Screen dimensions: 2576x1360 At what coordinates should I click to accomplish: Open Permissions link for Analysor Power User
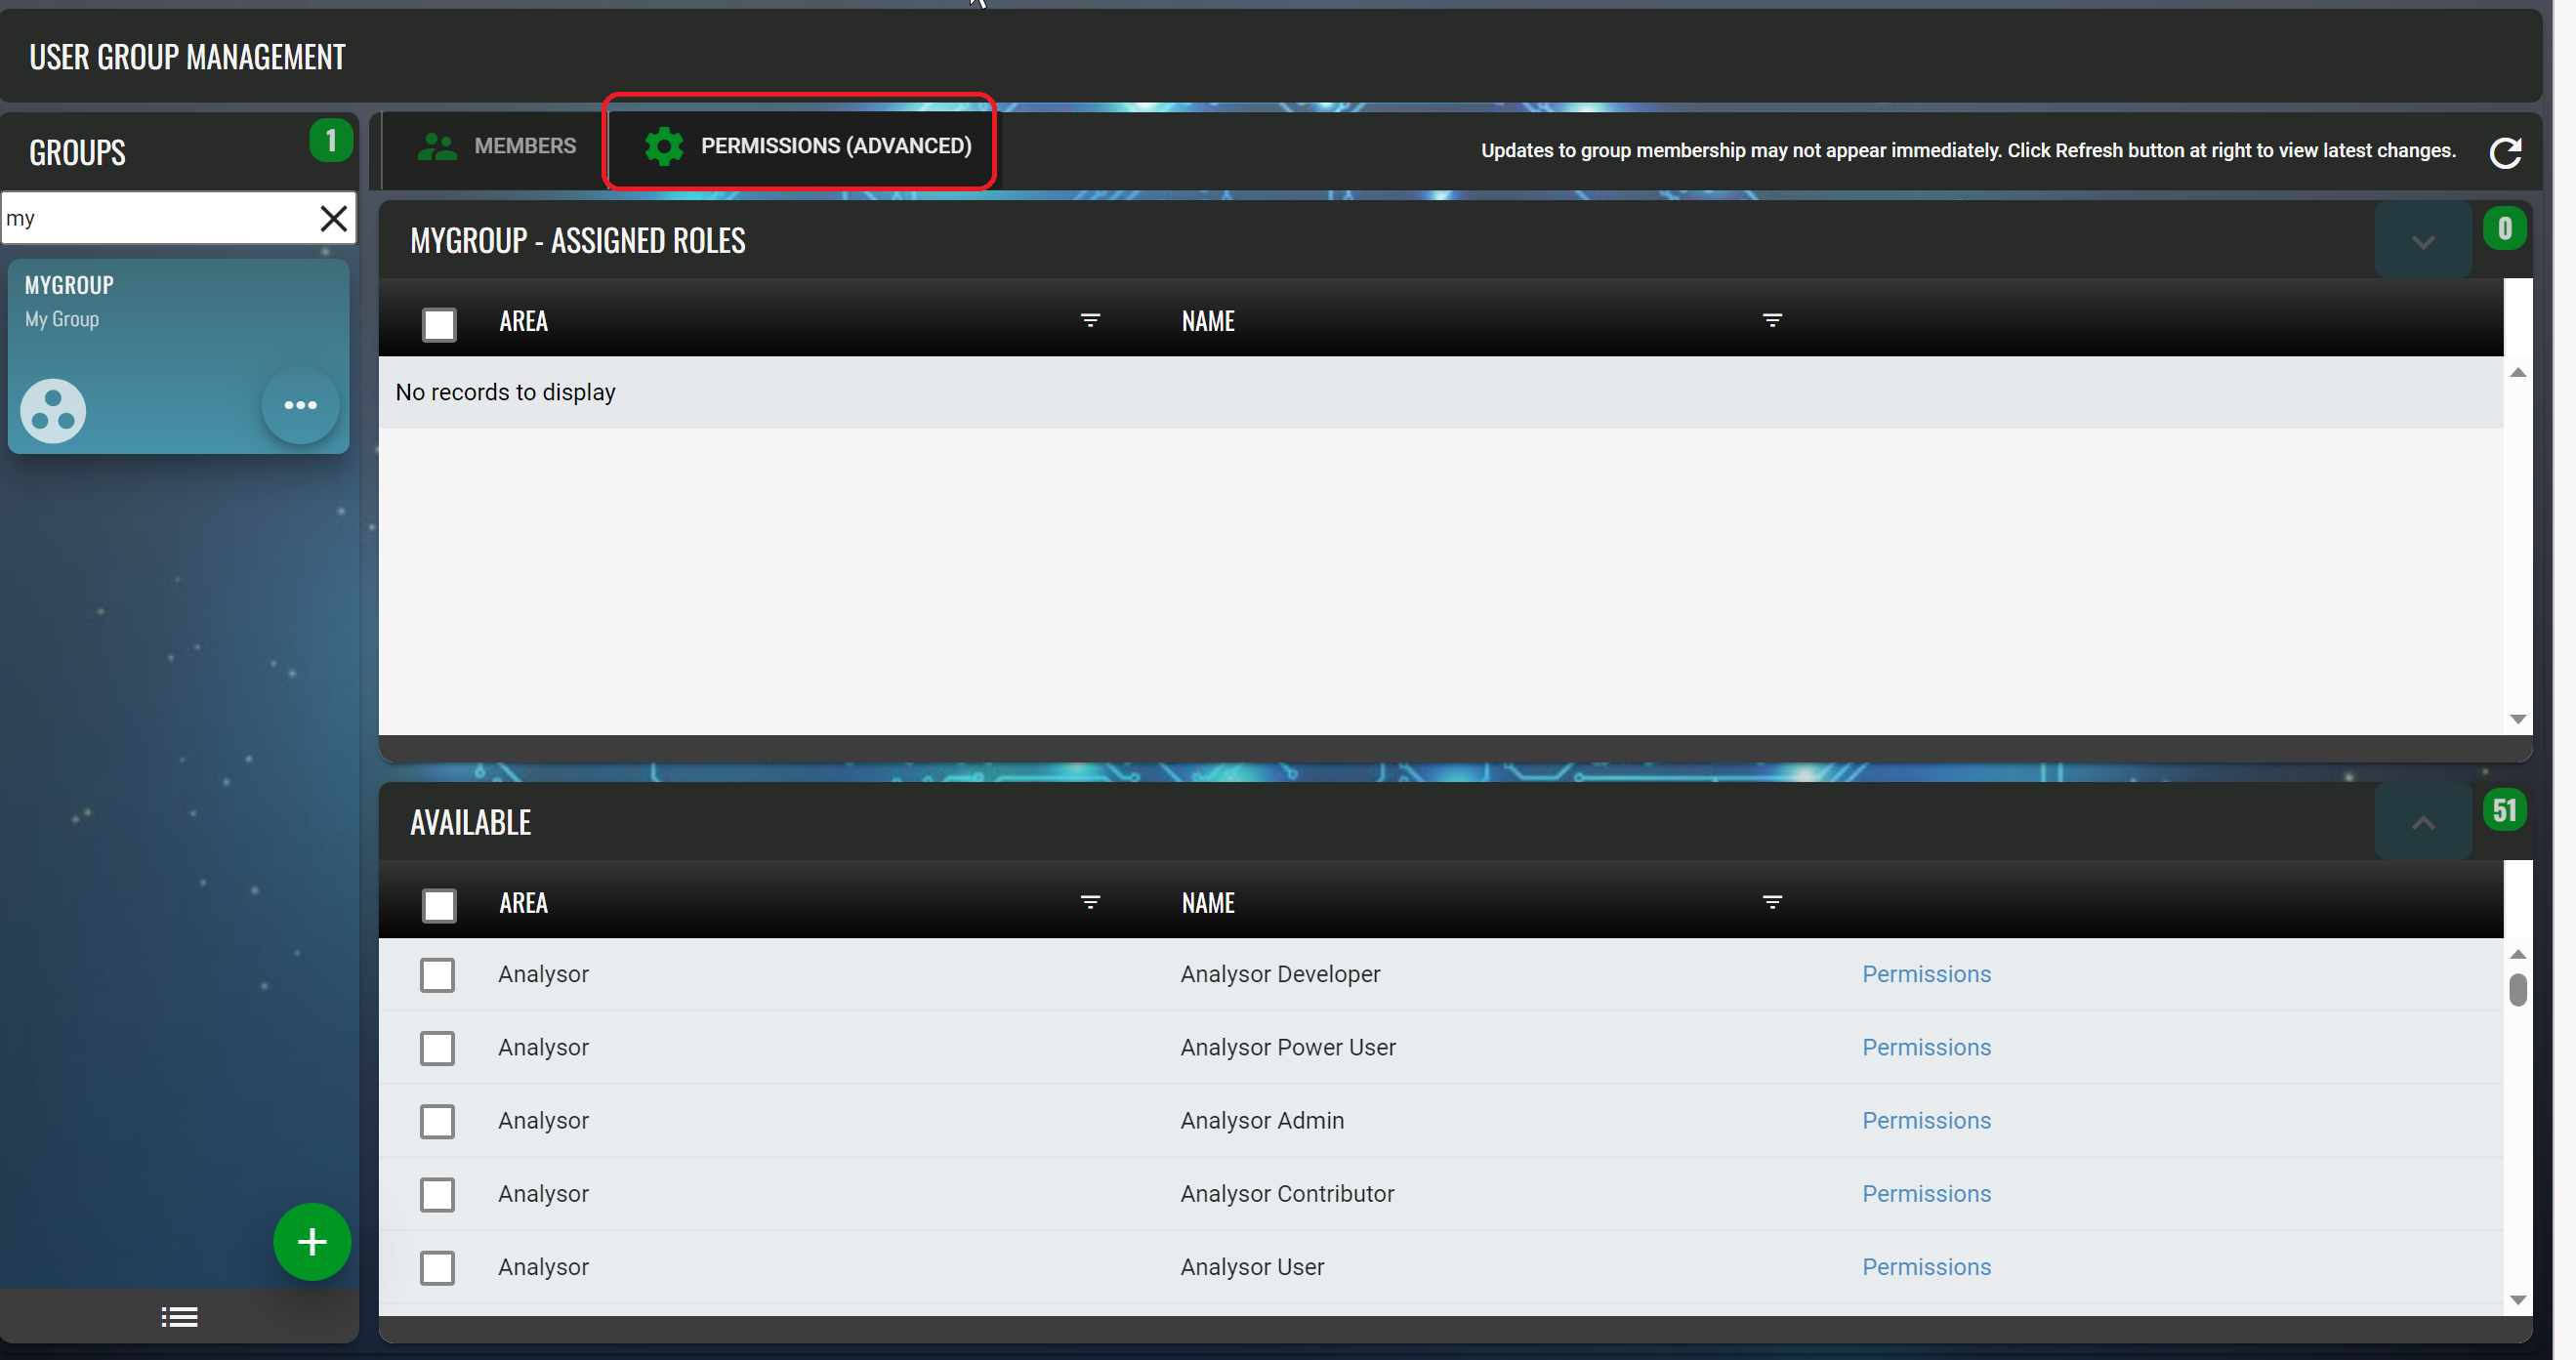[1925, 1047]
